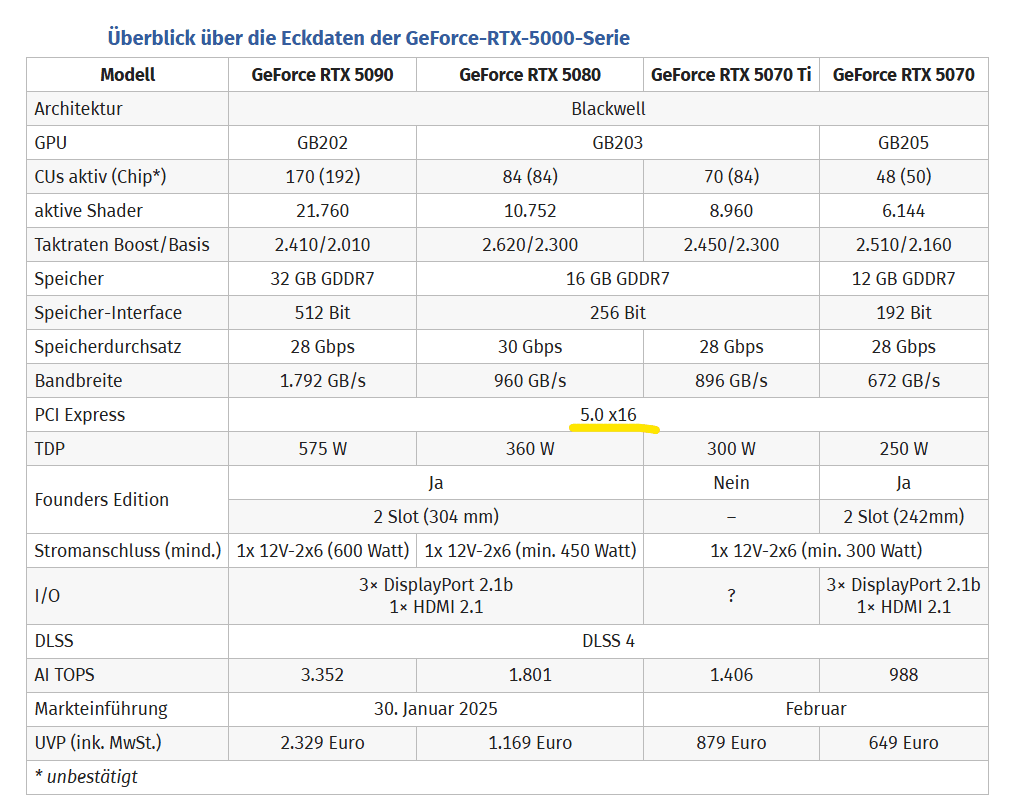Click the 'GeForce RTX 5080' column header
This screenshot has width=1034, height=811.
coord(530,75)
